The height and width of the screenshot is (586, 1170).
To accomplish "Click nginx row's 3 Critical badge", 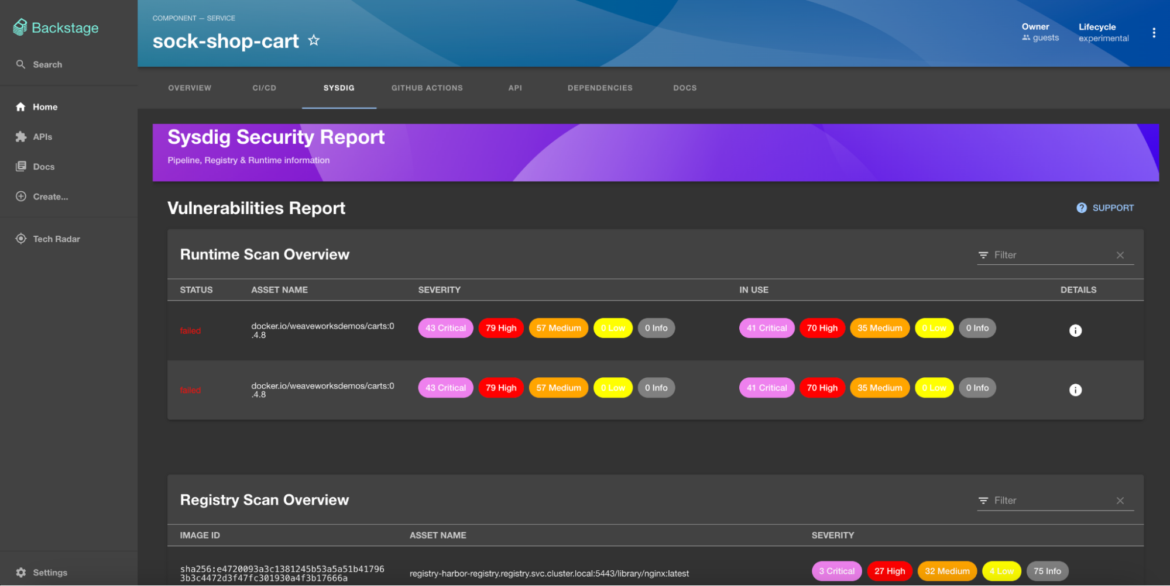I will point(836,571).
